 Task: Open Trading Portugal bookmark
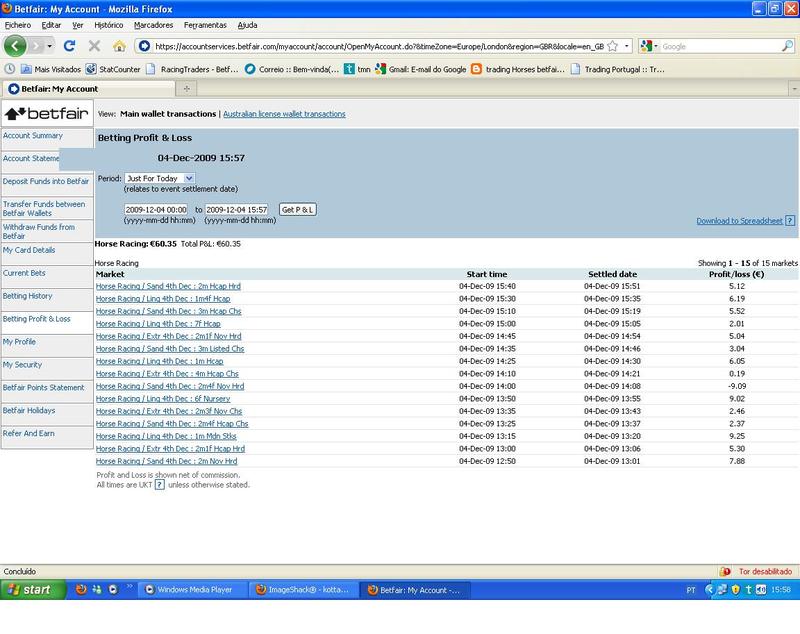point(617,69)
